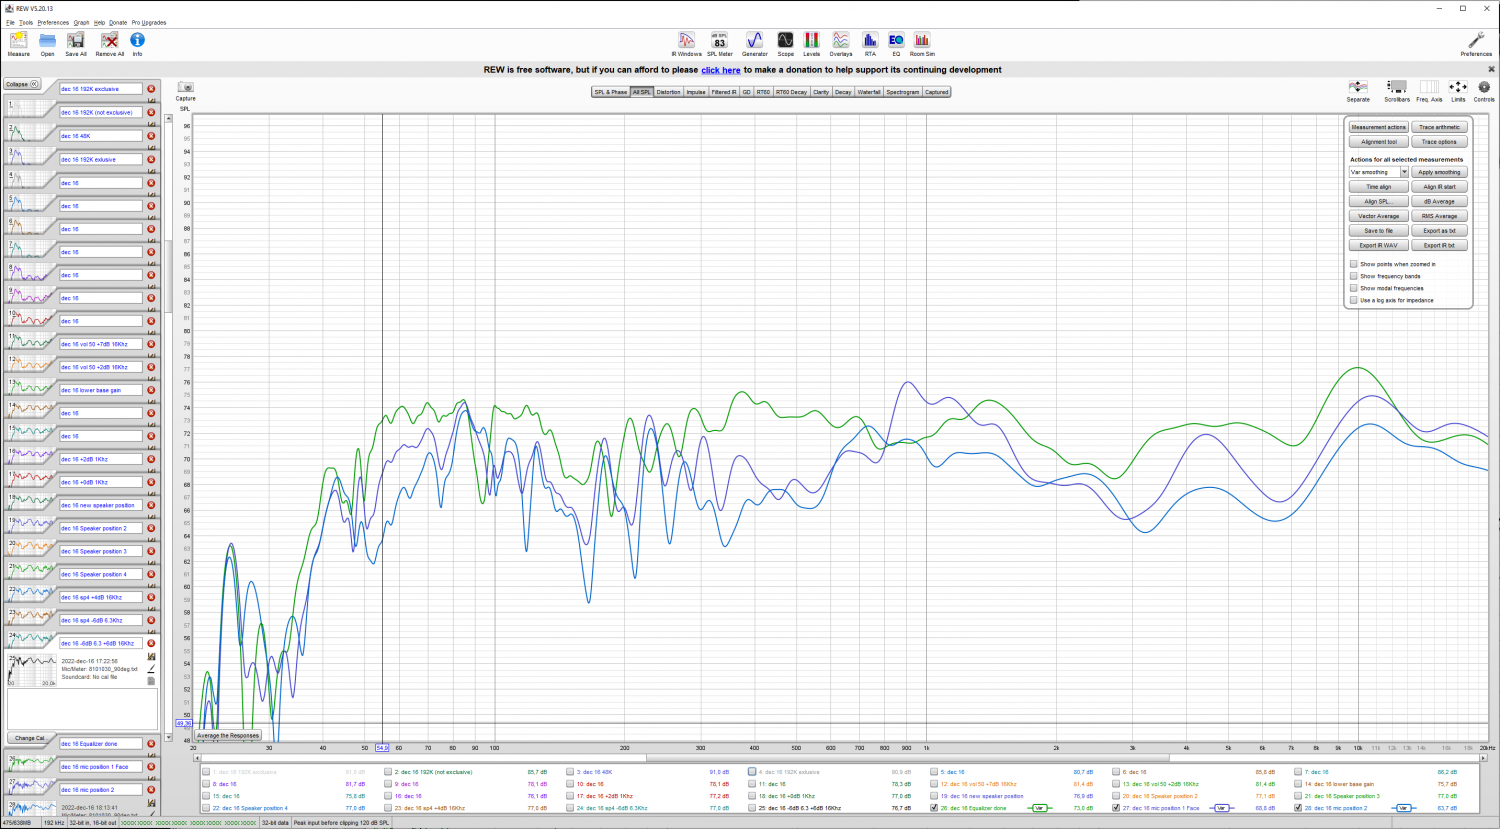Open the Pro Upgrades menu
The width and height of the screenshot is (1500, 829).
[149, 22]
